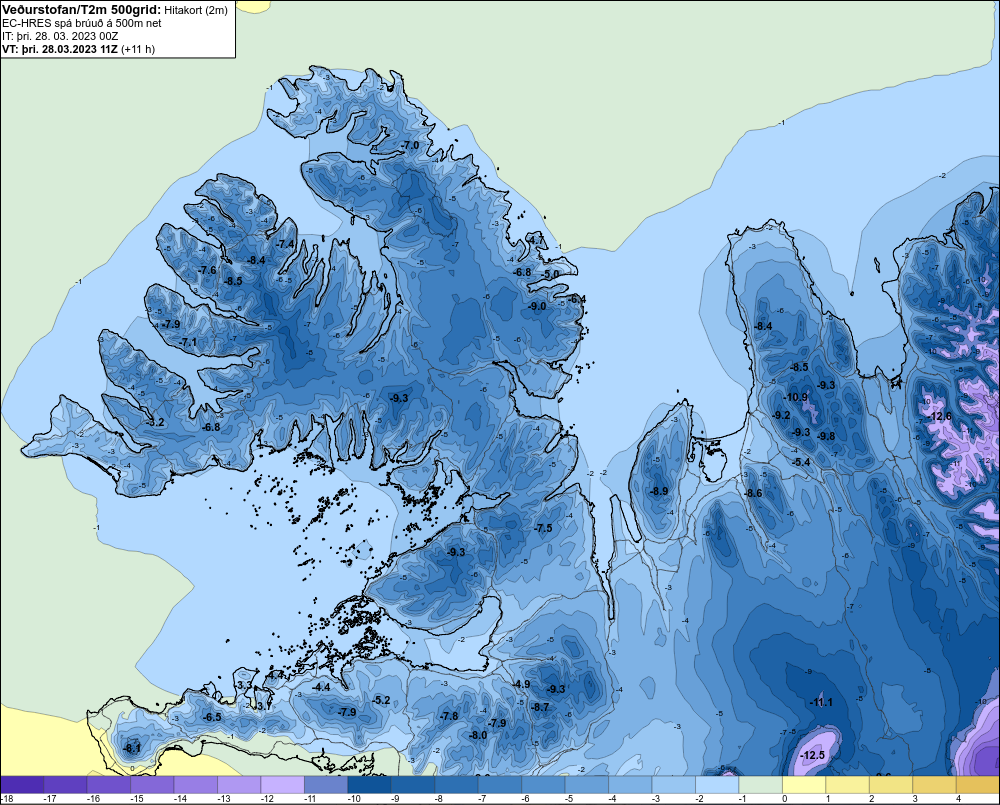
Task: Click the temperature value "-5.4" on the map
Action: 801,462
